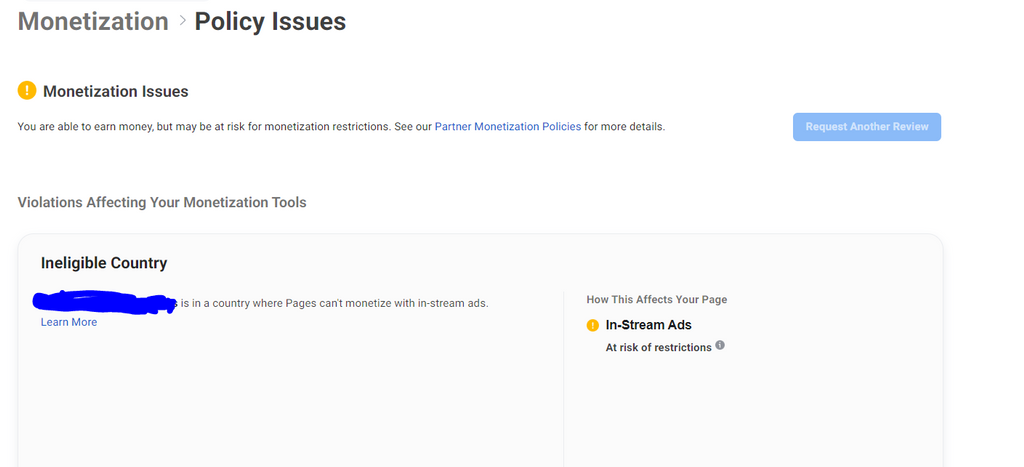Screen dimensions: 1024x467
Task: Click Violations Affecting Your Monetization Tools heading
Action: pyautogui.click(x=162, y=202)
